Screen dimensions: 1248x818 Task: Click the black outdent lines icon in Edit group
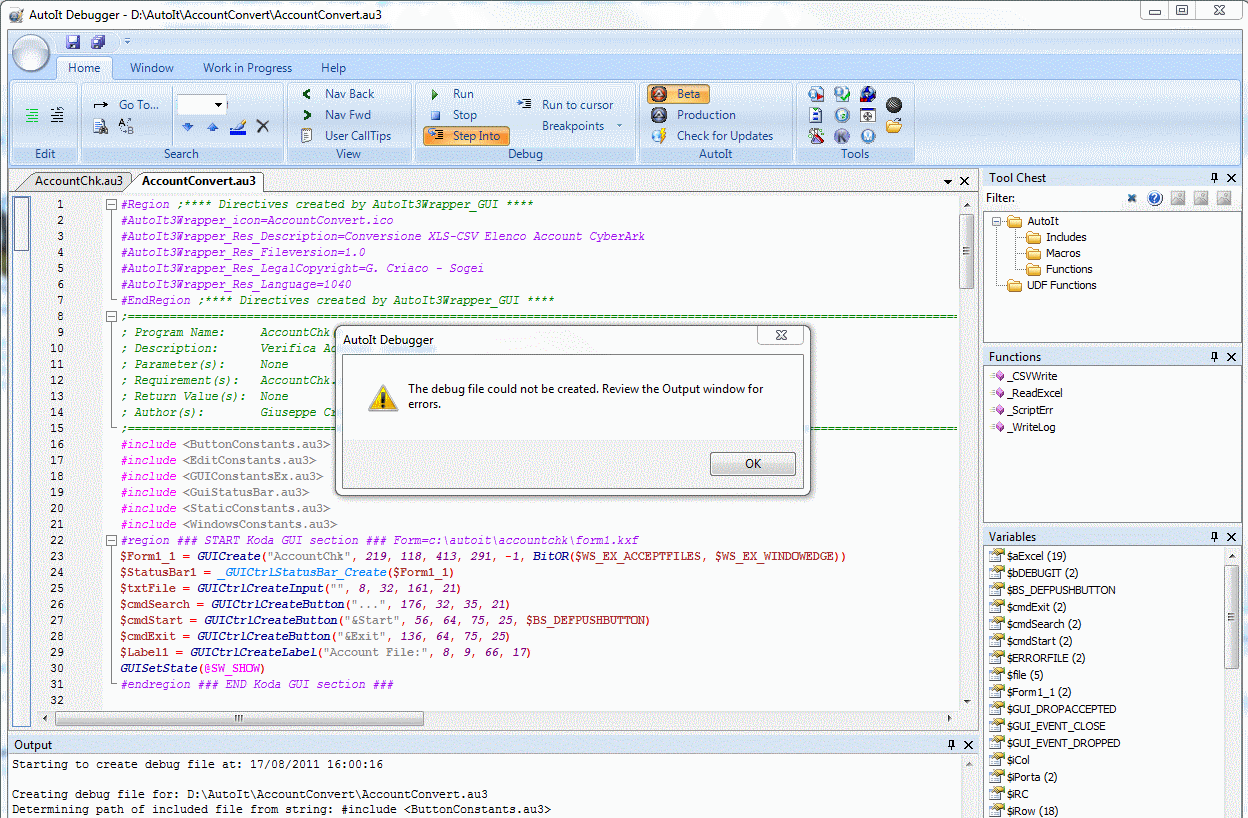click(x=58, y=115)
